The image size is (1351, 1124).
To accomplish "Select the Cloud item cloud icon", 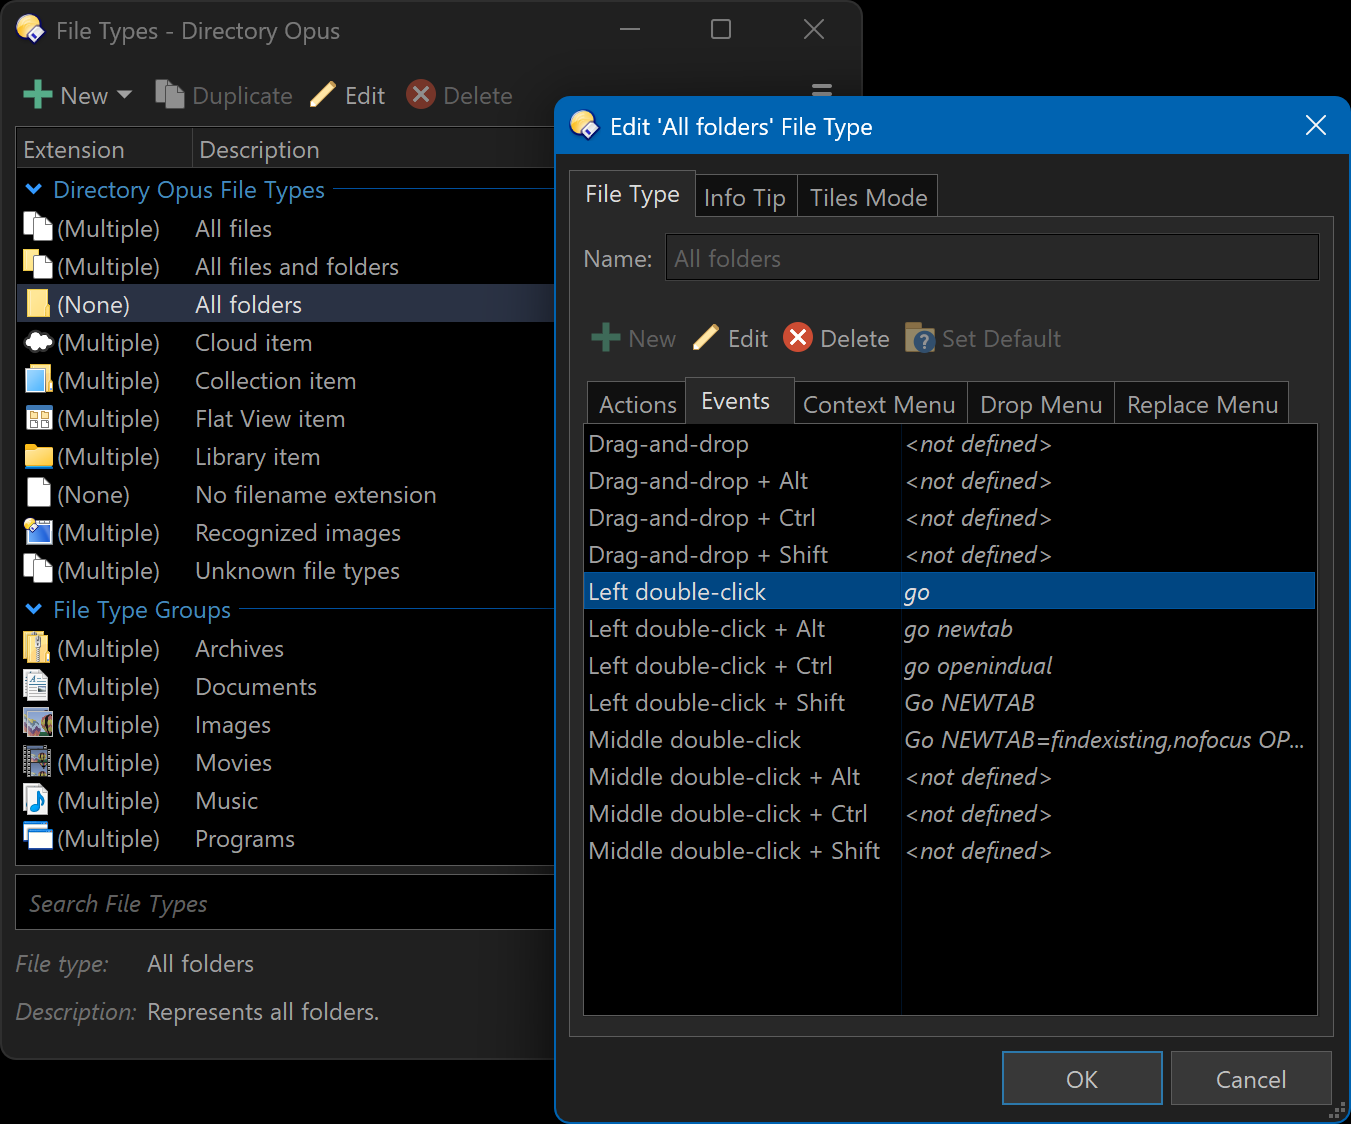I will tap(38, 343).
